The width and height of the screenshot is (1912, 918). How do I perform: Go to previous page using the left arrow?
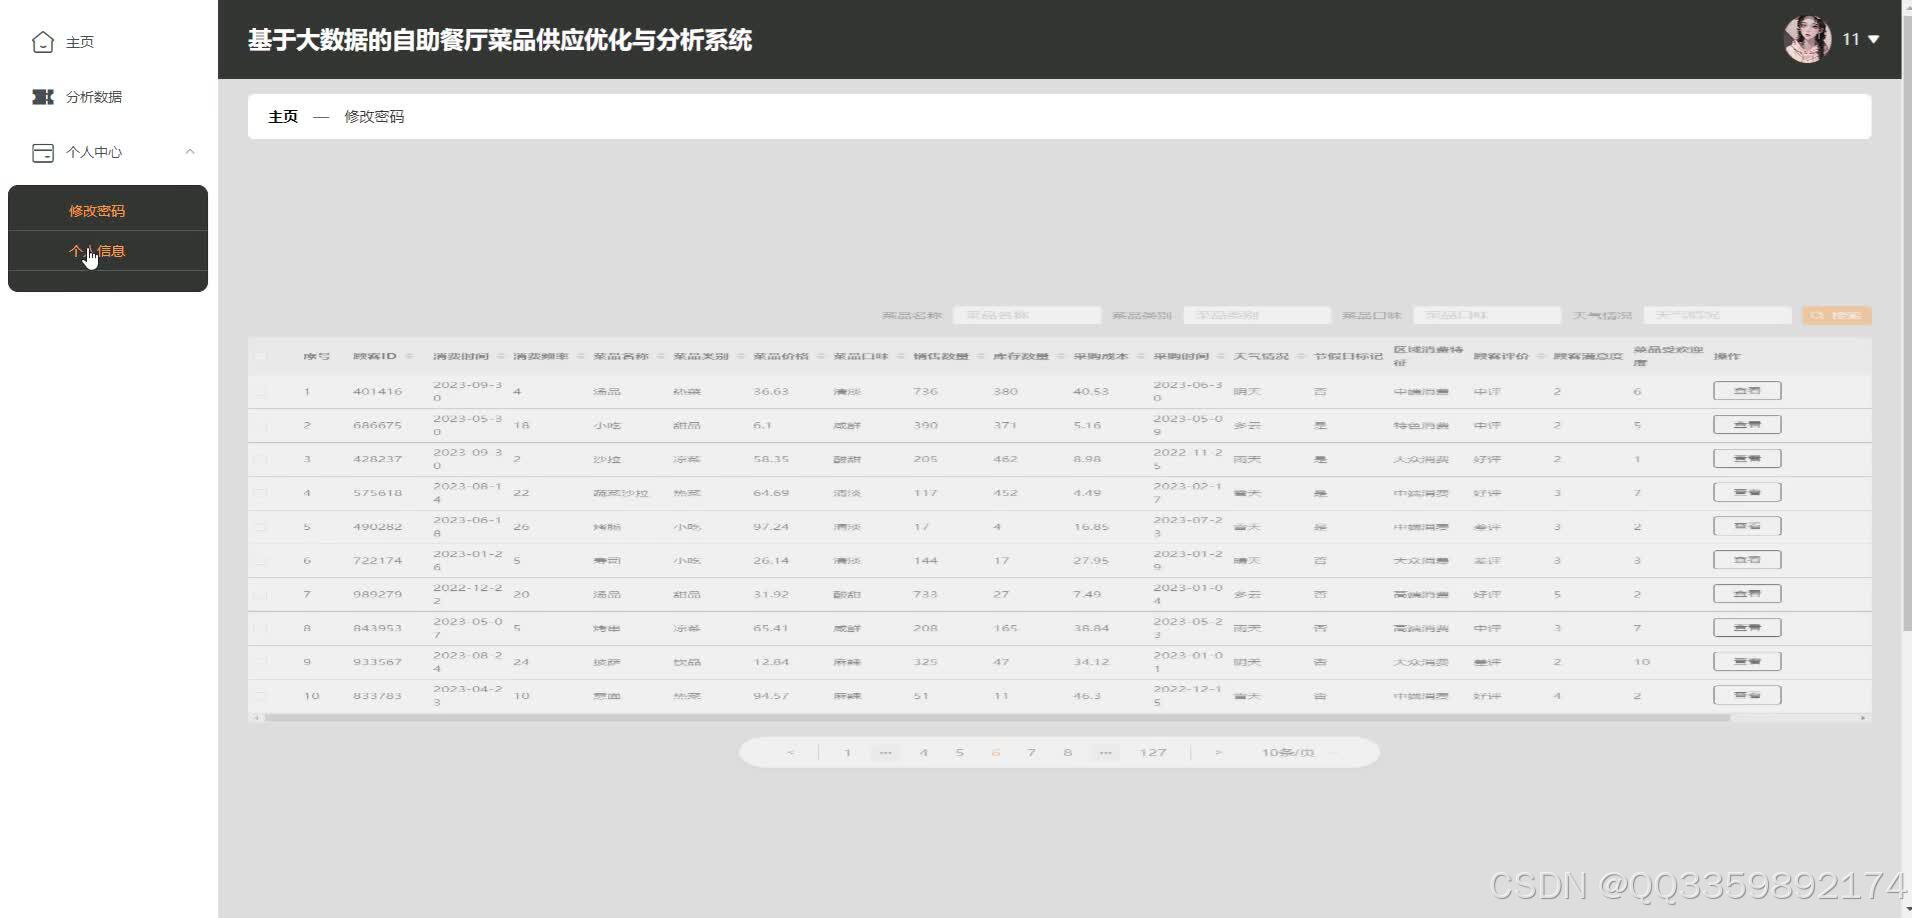pos(790,752)
